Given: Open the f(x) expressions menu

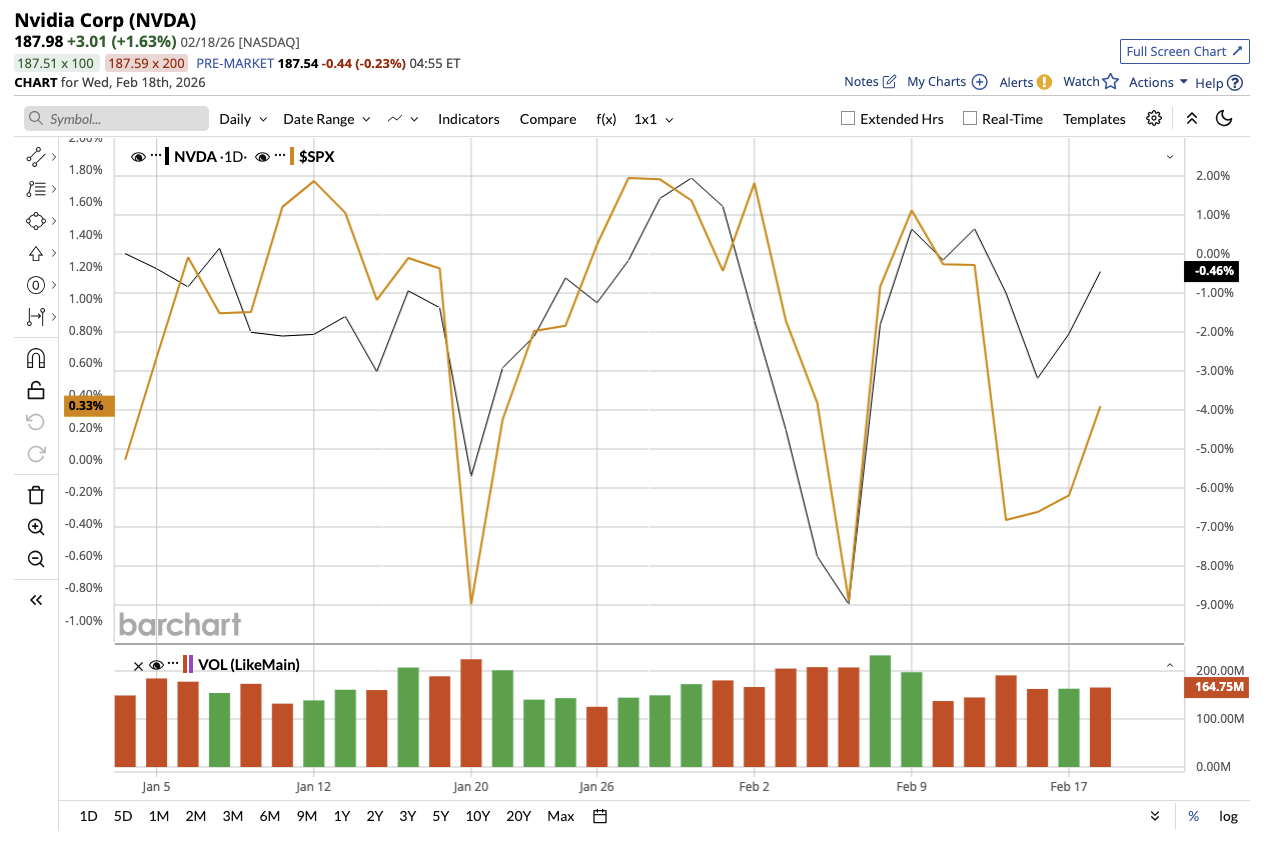Looking at the screenshot, I should coord(606,119).
